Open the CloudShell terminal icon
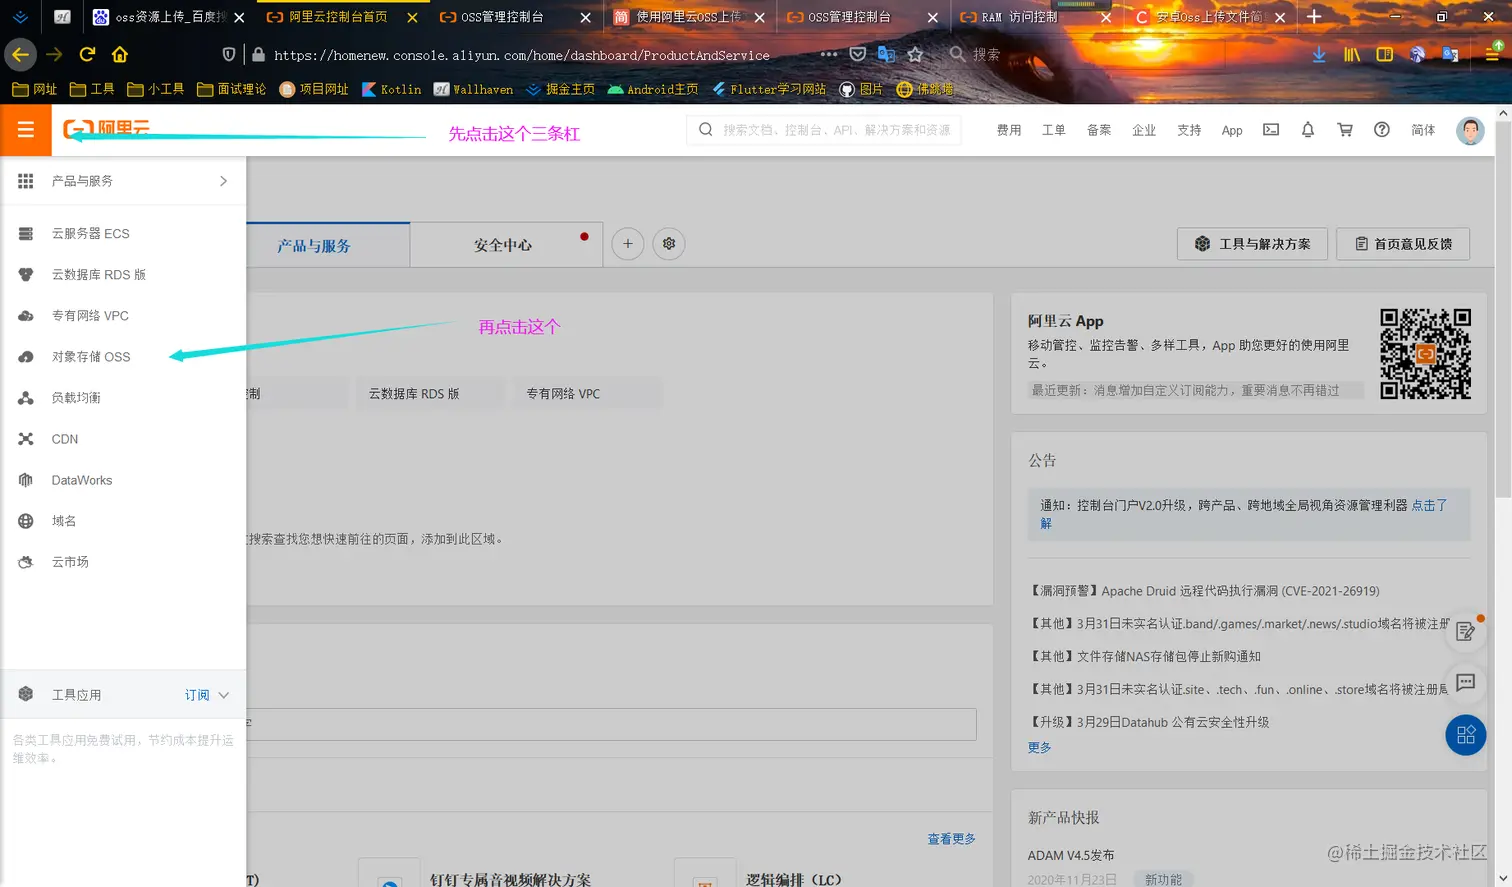 pos(1270,130)
